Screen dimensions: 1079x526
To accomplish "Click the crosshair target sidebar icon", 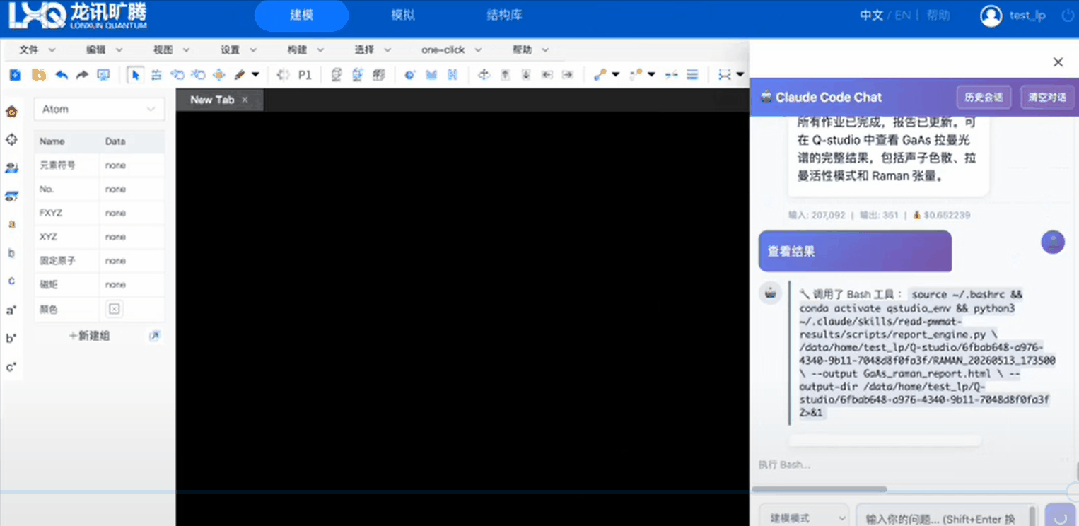I will tap(12, 140).
